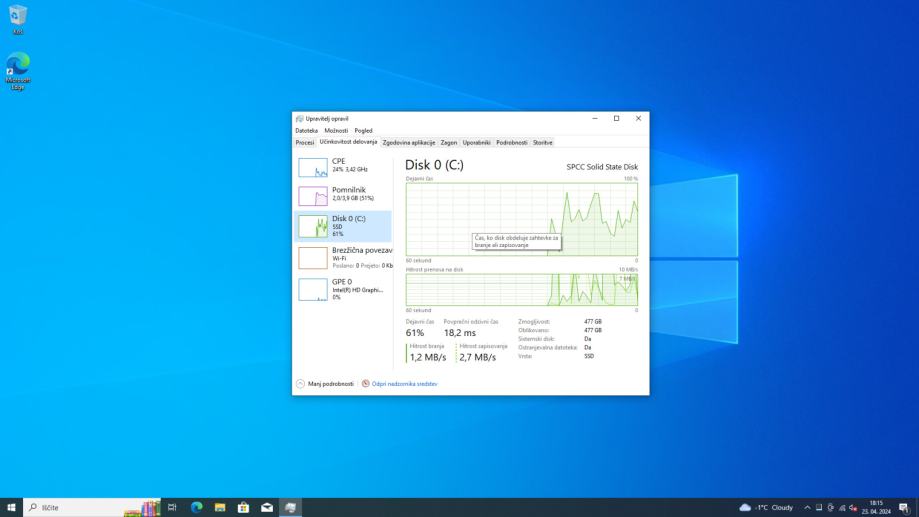
Task: Click the Task View taskbar icon
Action: [x=172, y=507]
